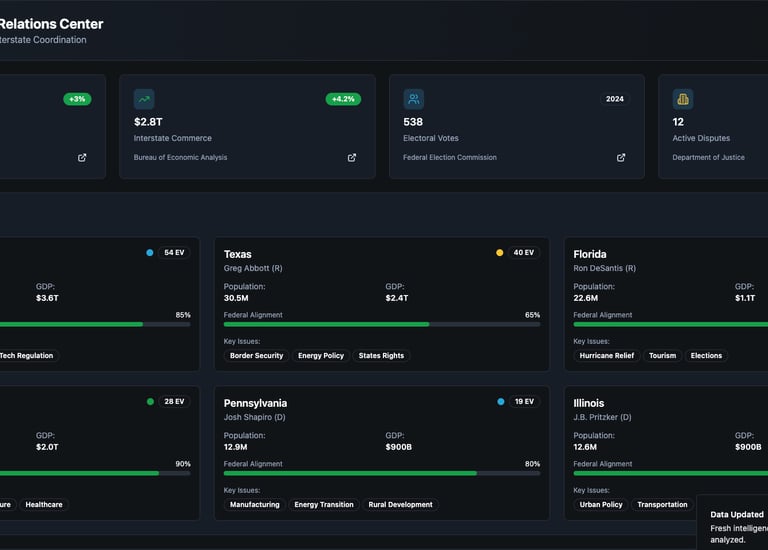
Task: Click the Interstate Commerce label
Action: click(x=173, y=138)
